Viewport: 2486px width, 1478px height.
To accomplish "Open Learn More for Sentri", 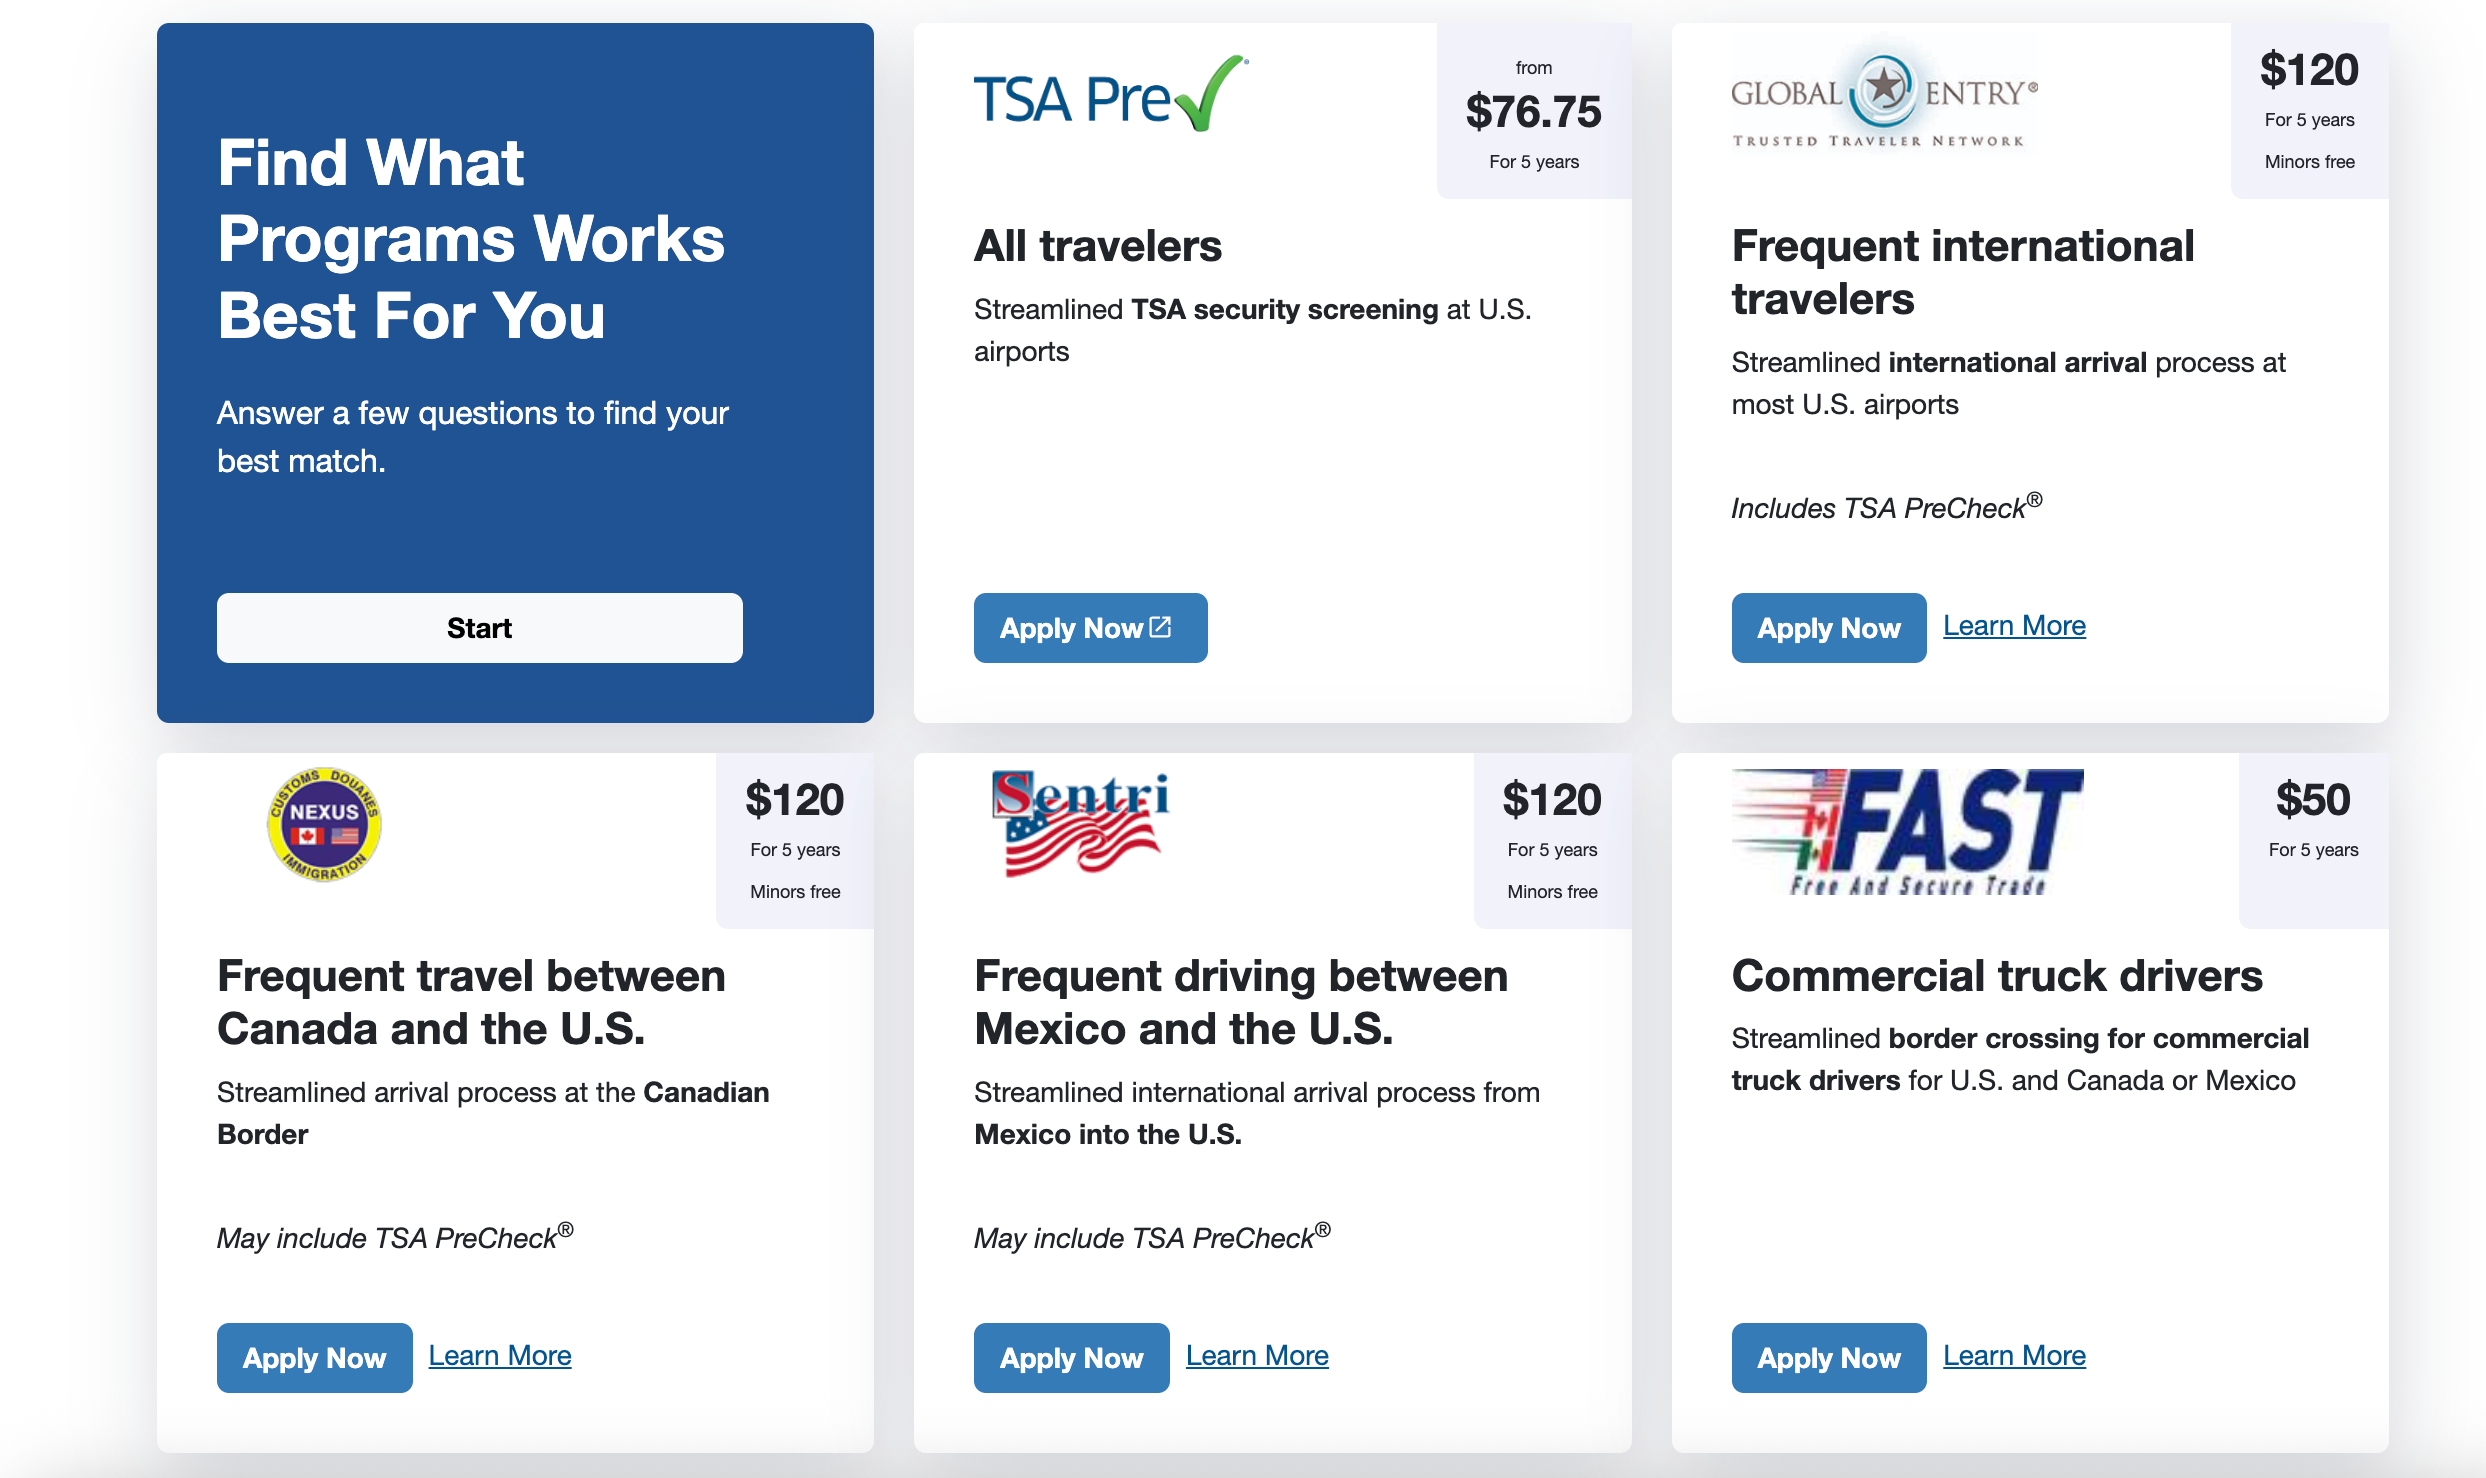I will click(x=1257, y=1356).
